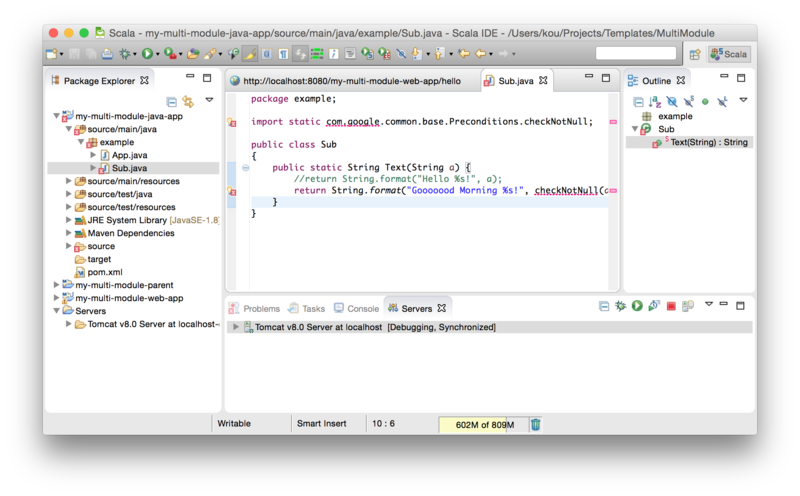This screenshot has height=496, width=800.
Task: Expand JRE System Library node
Action: point(68,220)
